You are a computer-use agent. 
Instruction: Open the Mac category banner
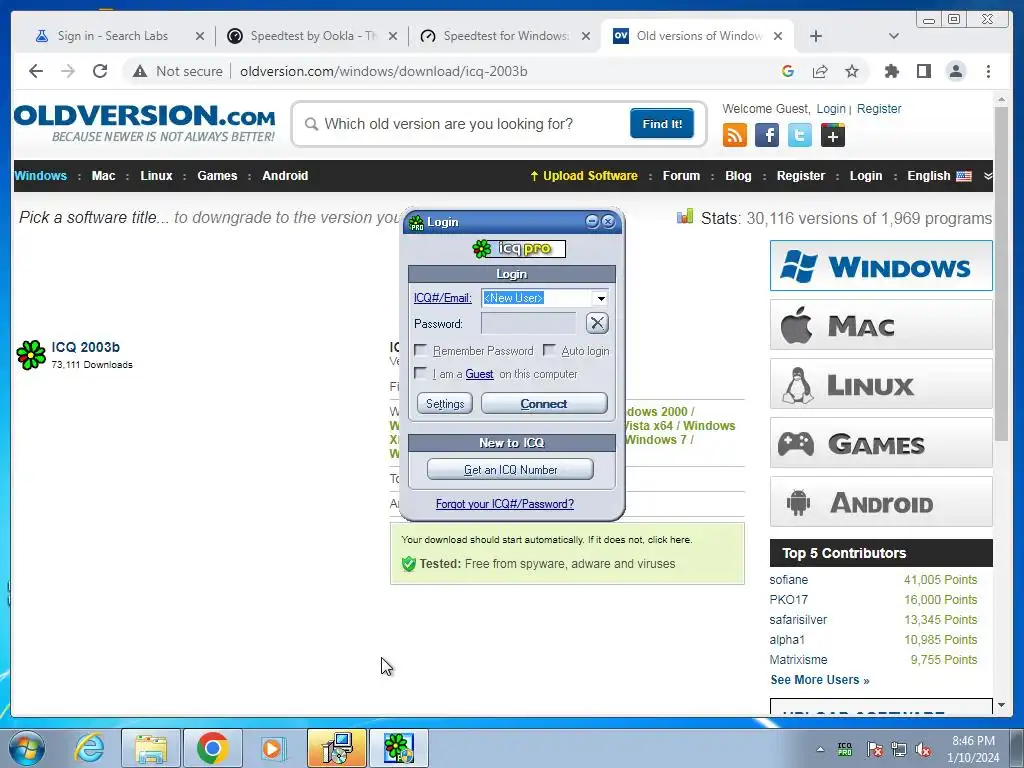click(881, 325)
